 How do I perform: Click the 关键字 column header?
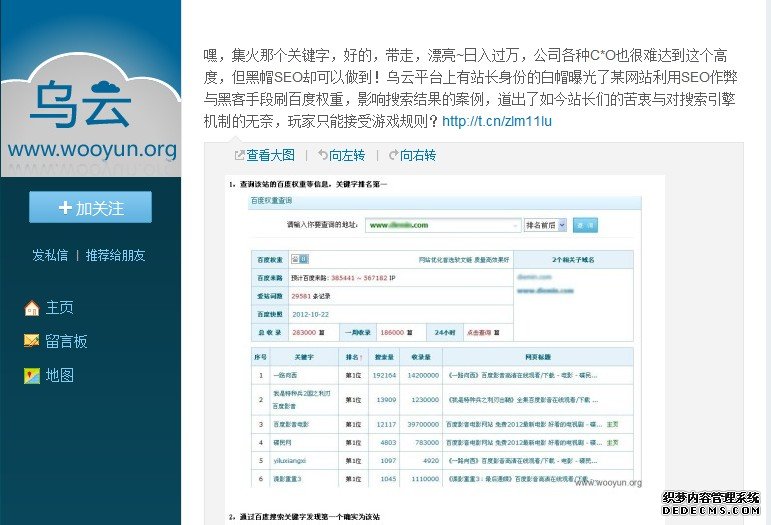304,357
